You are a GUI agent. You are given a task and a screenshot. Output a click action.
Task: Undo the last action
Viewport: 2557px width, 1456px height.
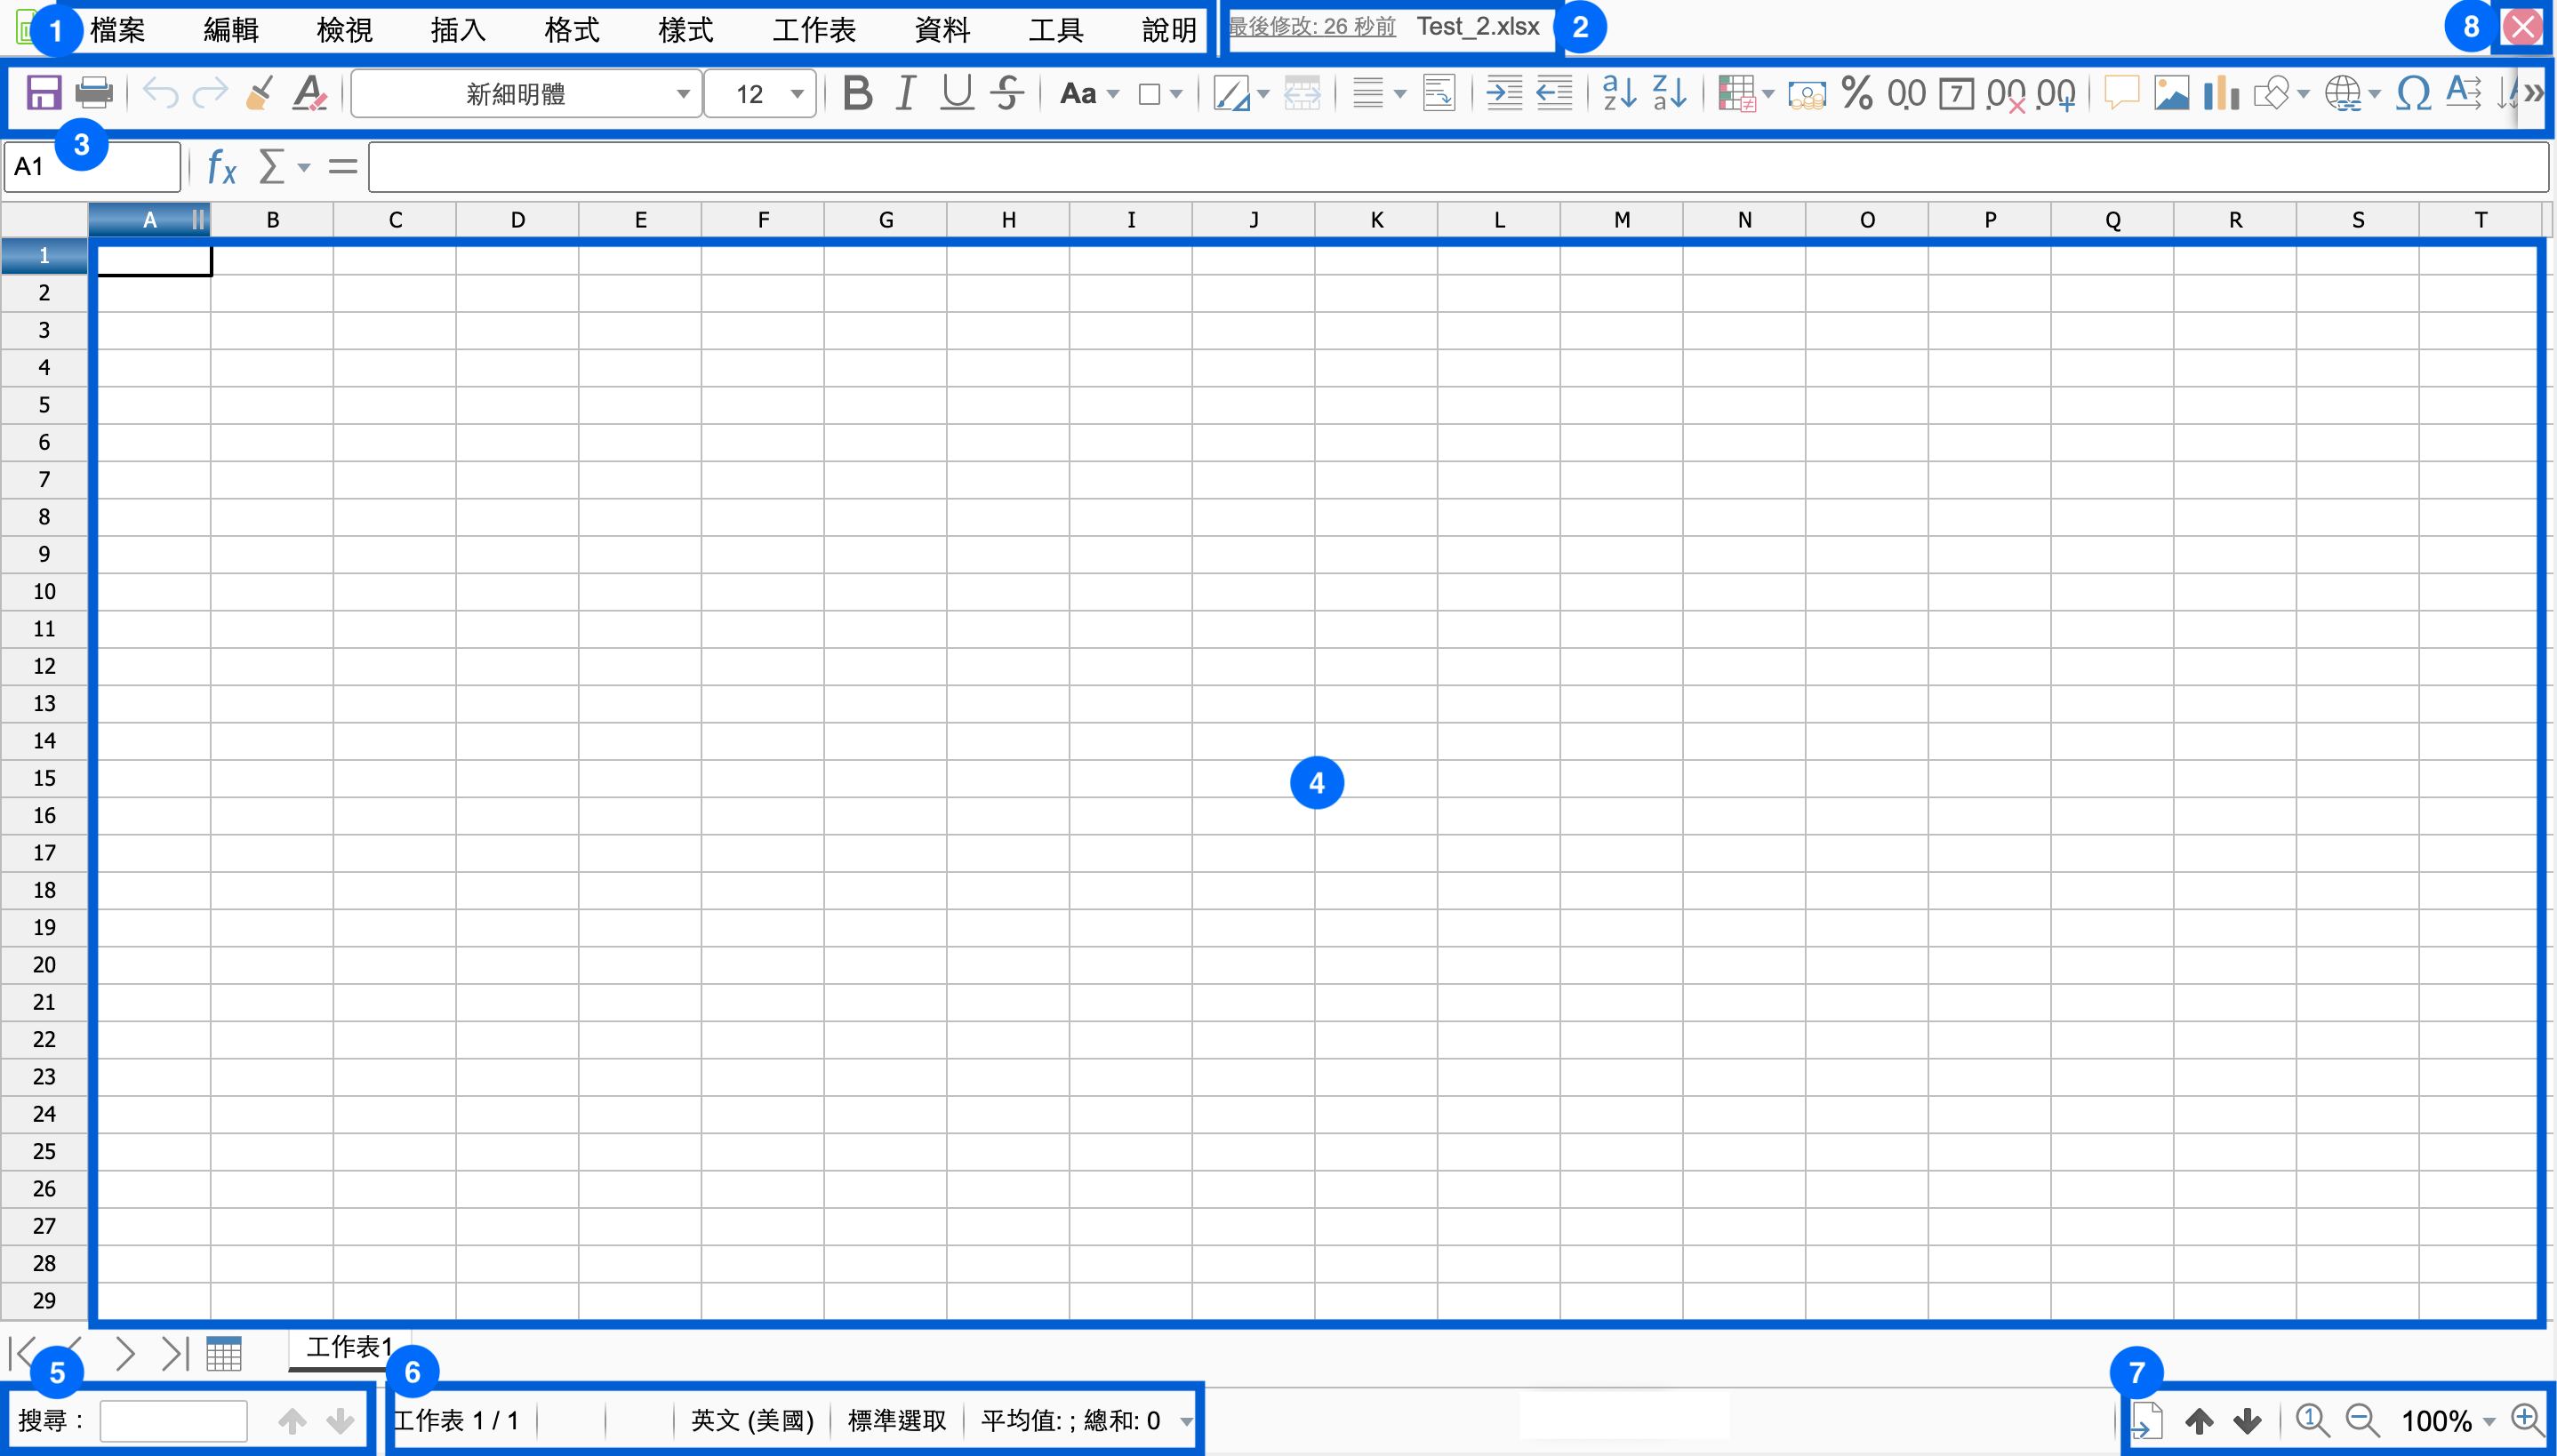160,93
